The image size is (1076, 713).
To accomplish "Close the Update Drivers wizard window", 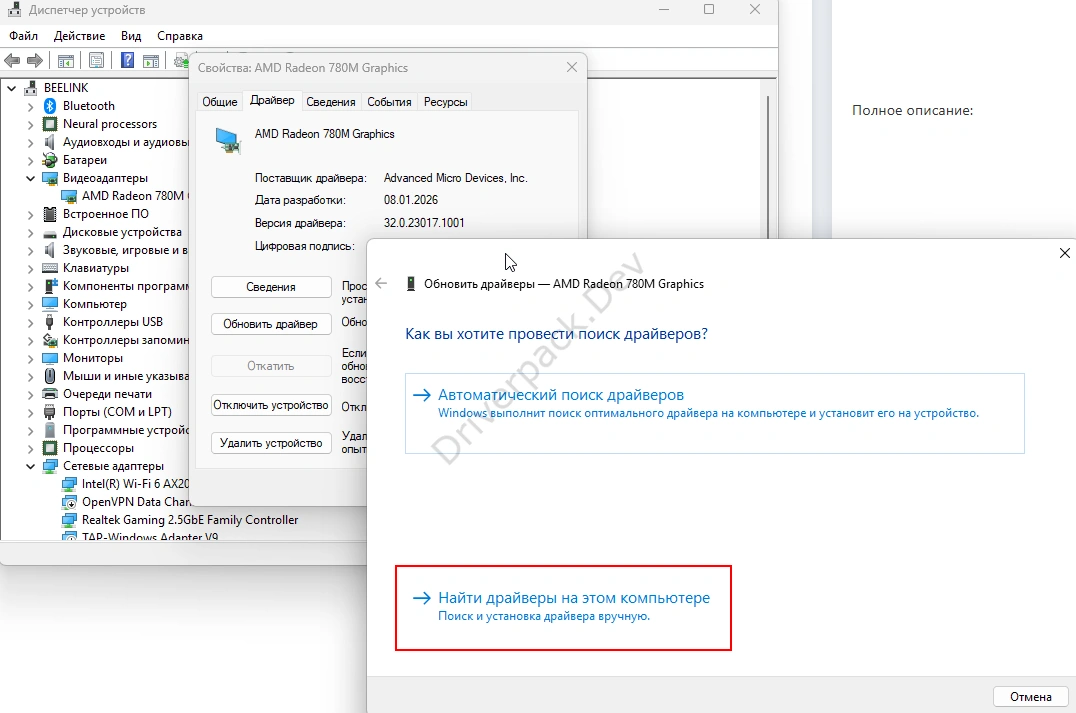I will tap(1064, 253).
